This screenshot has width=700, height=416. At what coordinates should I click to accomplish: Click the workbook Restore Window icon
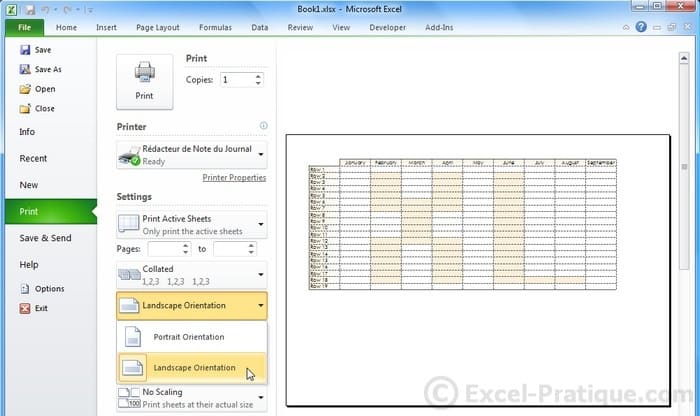671,27
